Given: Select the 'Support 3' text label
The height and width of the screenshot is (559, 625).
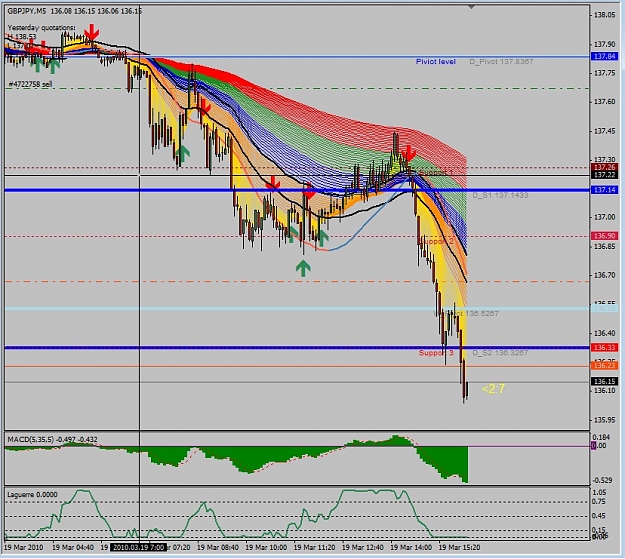Looking at the screenshot, I should (x=436, y=352).
